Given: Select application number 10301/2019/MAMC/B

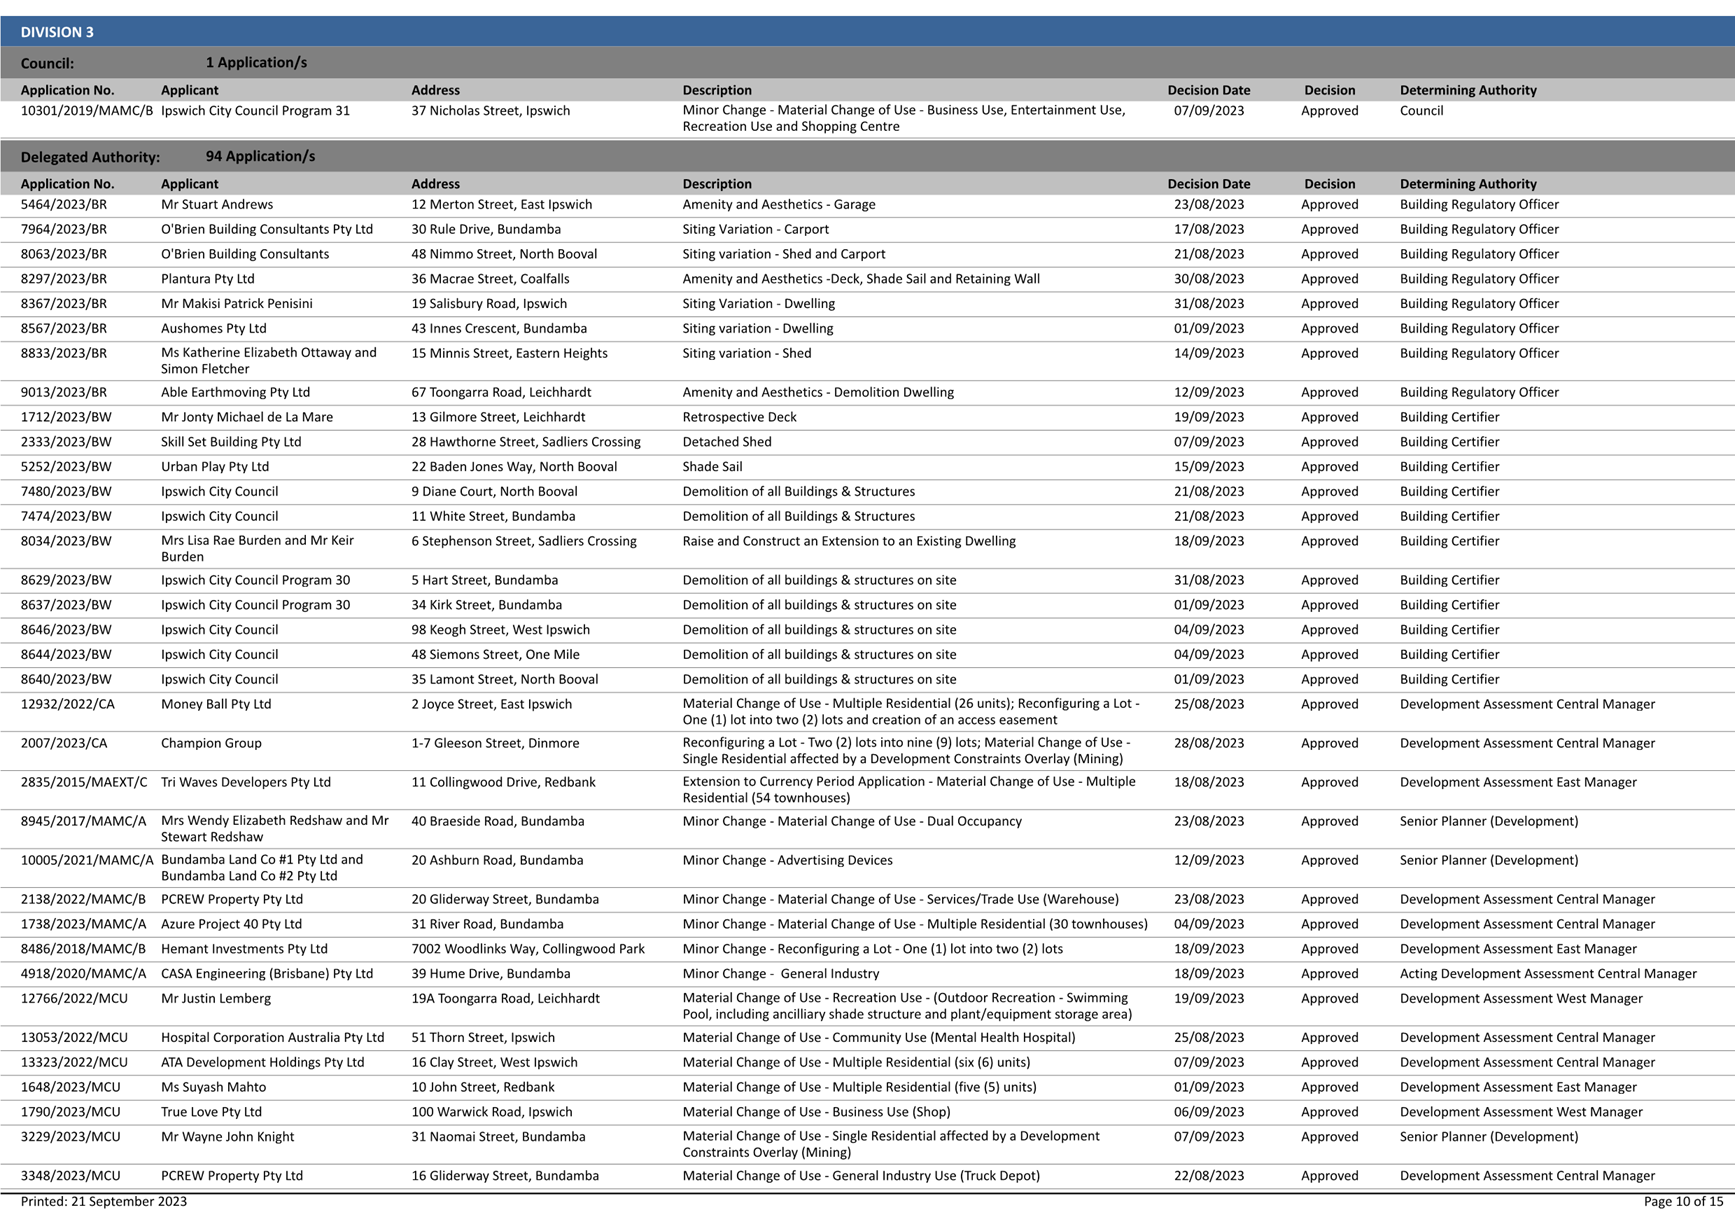Looking at the screenshot, I should click(x=87, y=111).
